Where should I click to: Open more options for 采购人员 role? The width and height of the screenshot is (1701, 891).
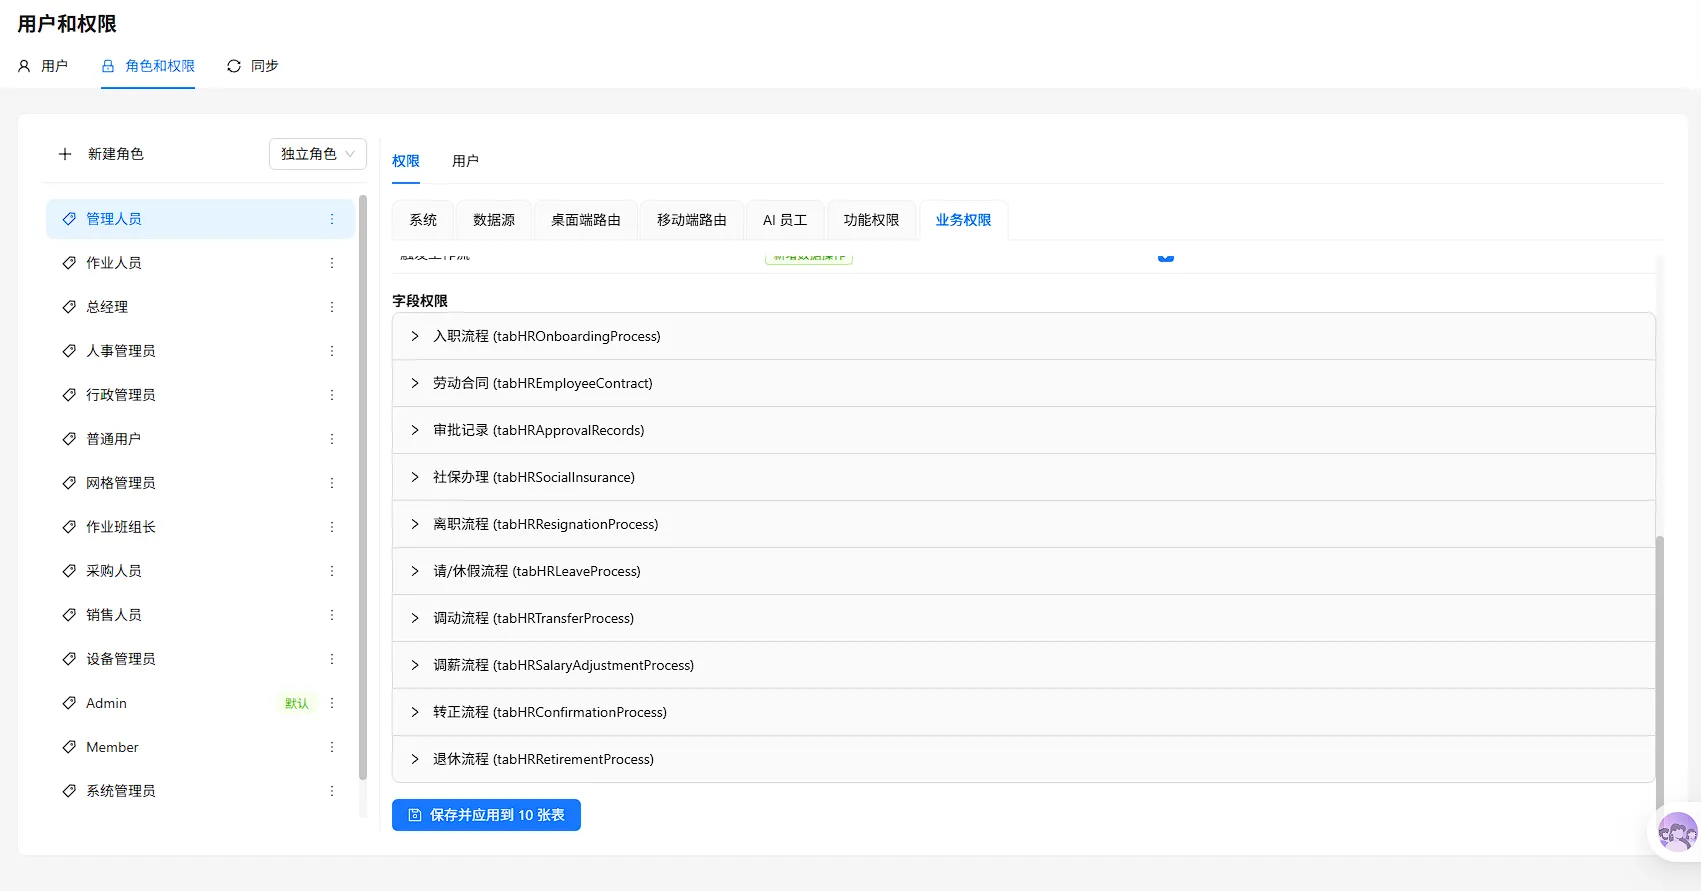(332, 571)
